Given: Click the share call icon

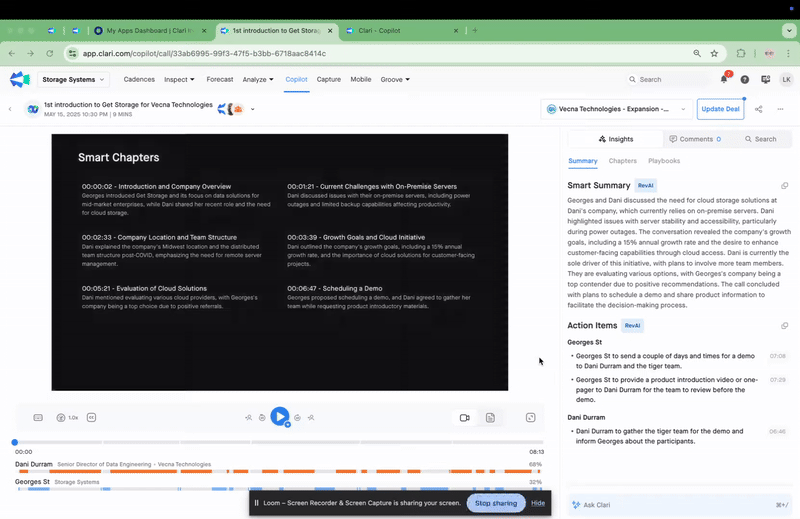Looking at the screenshot, I should click(759, 109).
